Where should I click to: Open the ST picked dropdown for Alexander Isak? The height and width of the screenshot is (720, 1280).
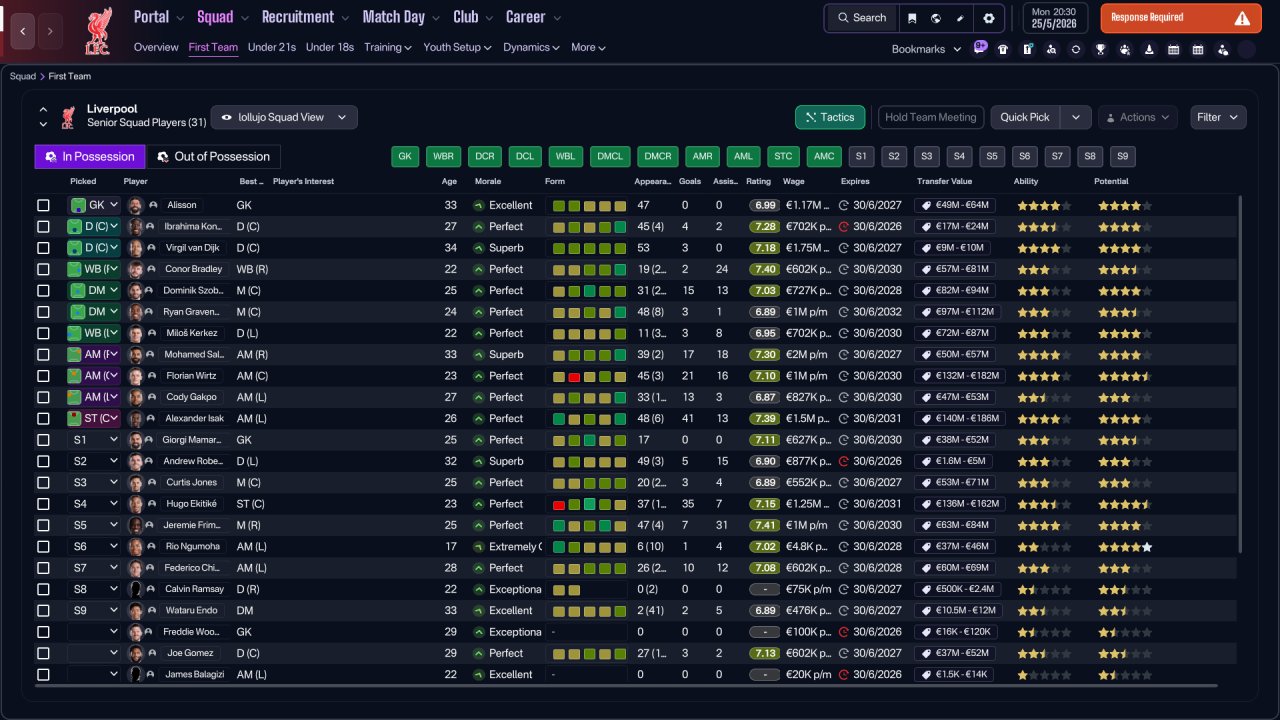(x=94, y=419)
